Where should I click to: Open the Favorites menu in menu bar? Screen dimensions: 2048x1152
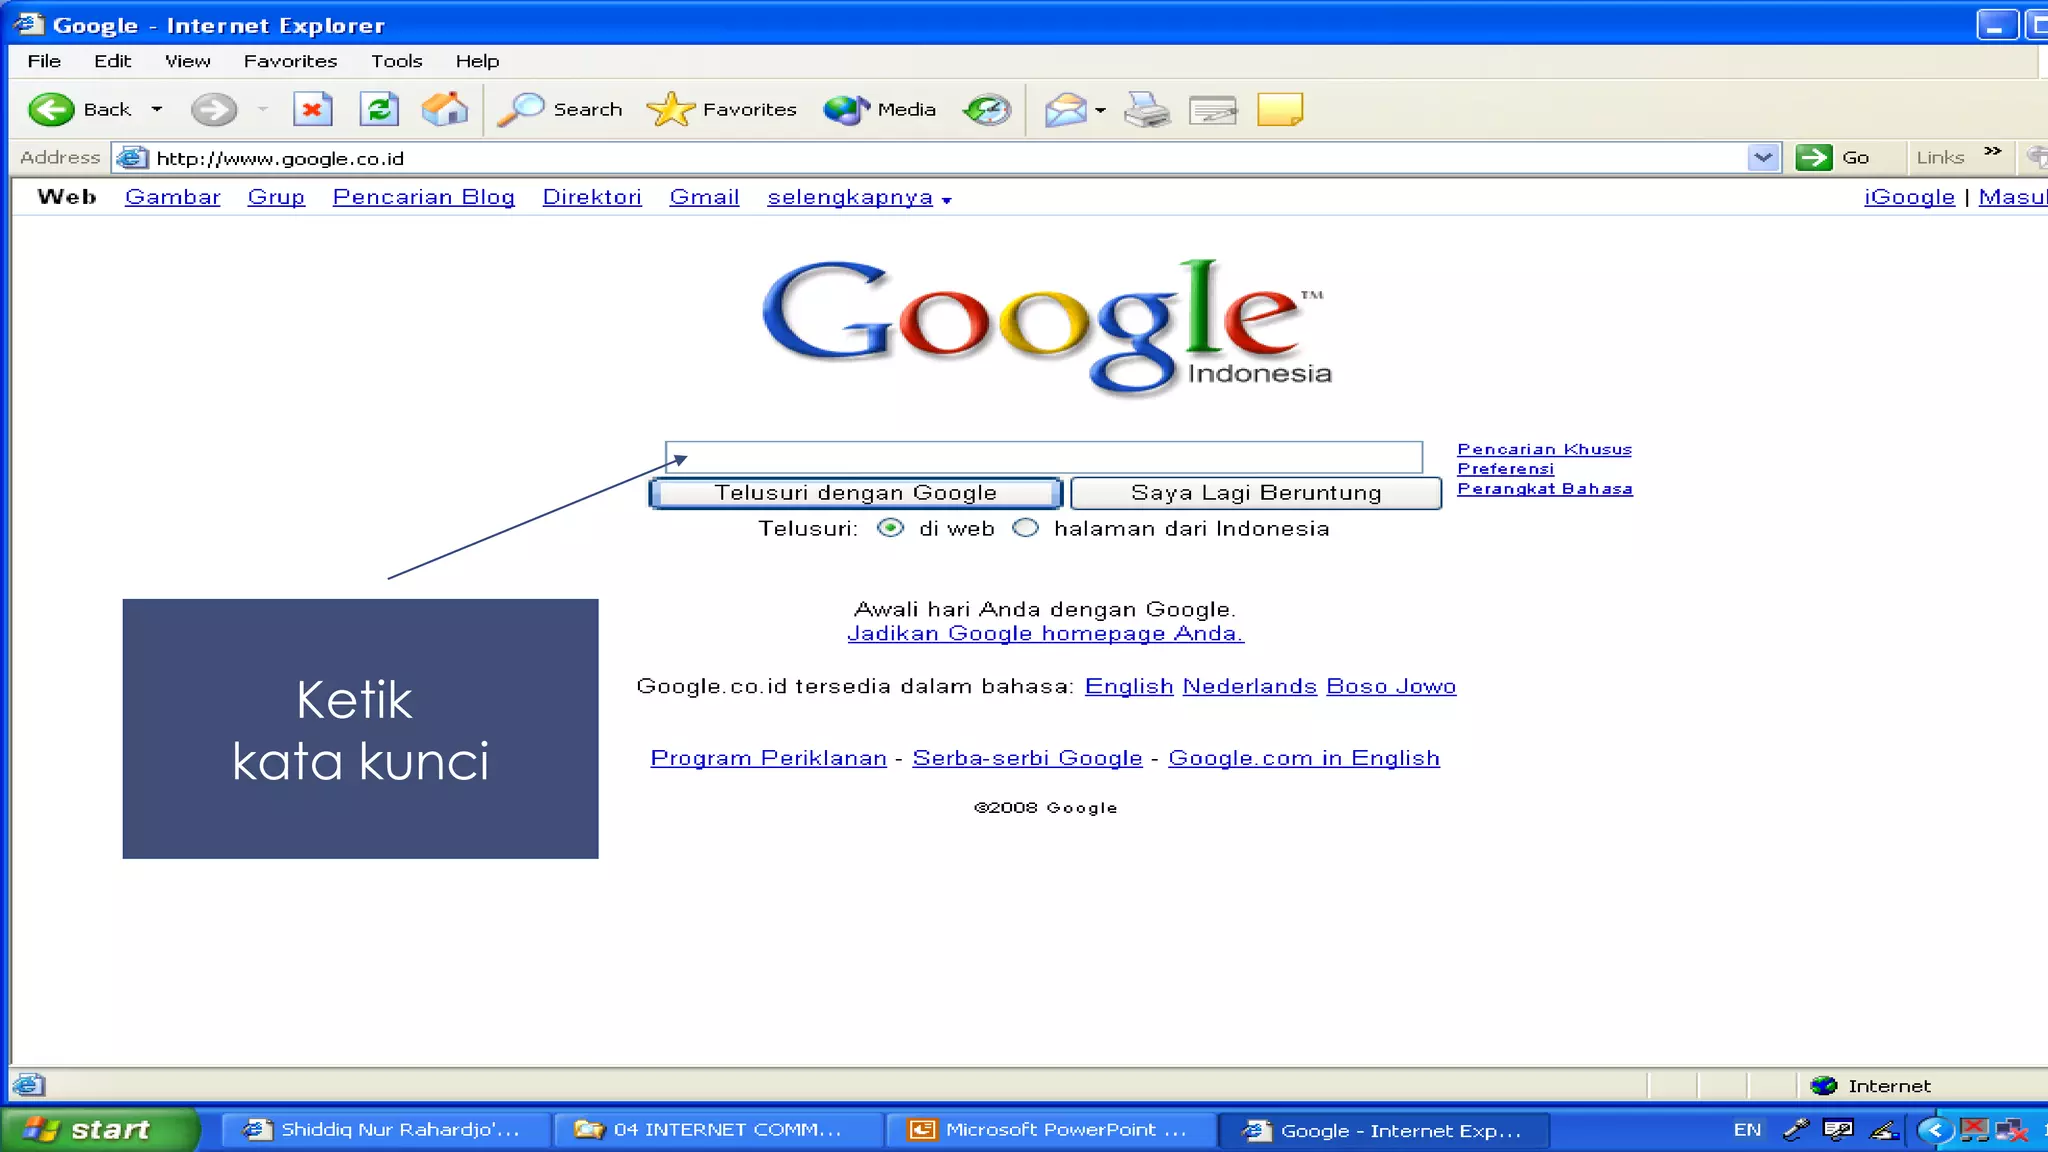(x=290, y=61)
